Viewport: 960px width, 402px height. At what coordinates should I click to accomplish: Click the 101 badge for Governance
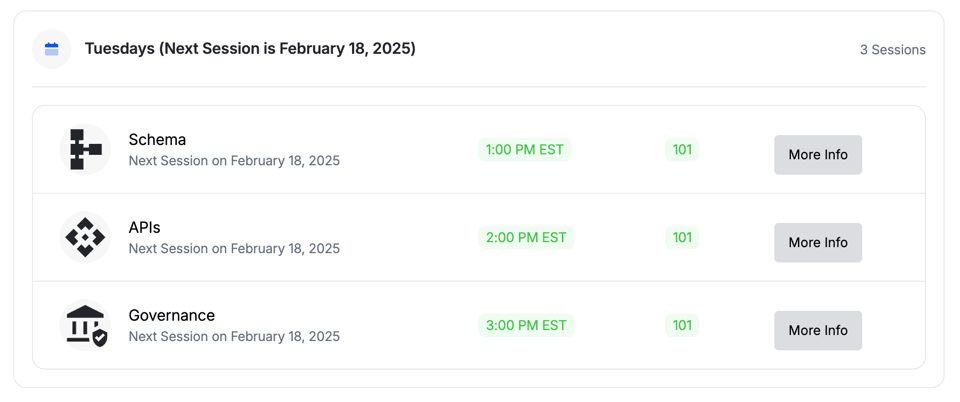682,326
